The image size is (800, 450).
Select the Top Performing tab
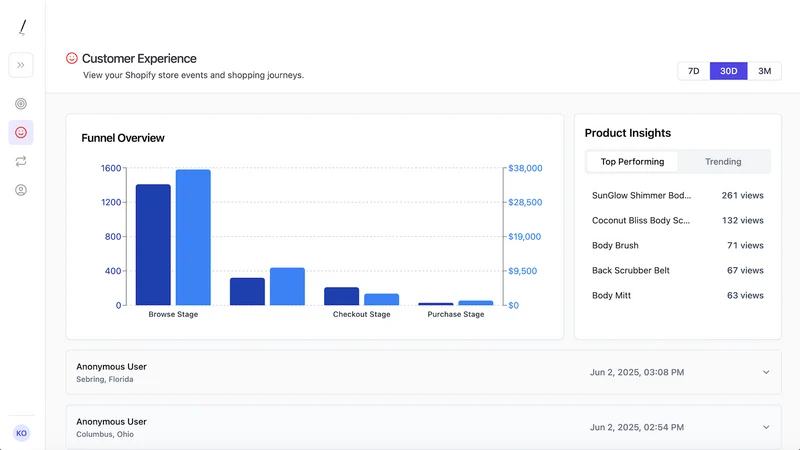point(632,162)
